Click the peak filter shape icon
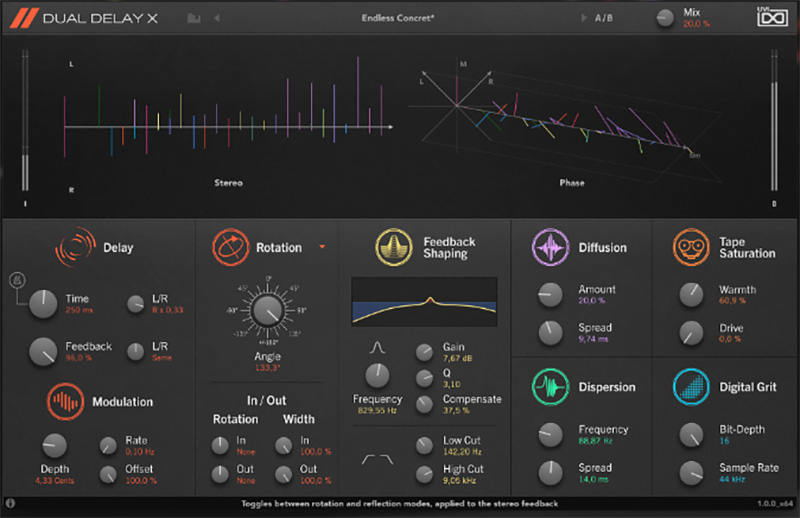 377,348
